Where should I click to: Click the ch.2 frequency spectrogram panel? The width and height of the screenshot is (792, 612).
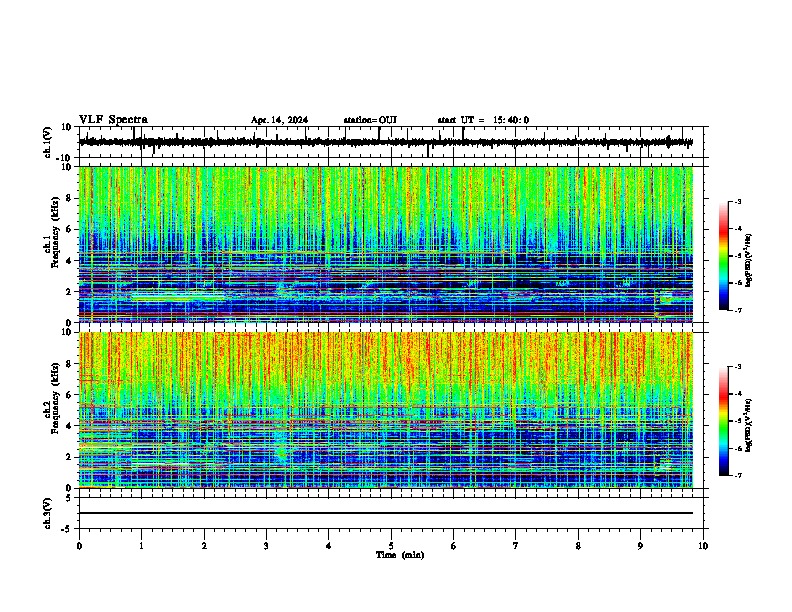386,410
